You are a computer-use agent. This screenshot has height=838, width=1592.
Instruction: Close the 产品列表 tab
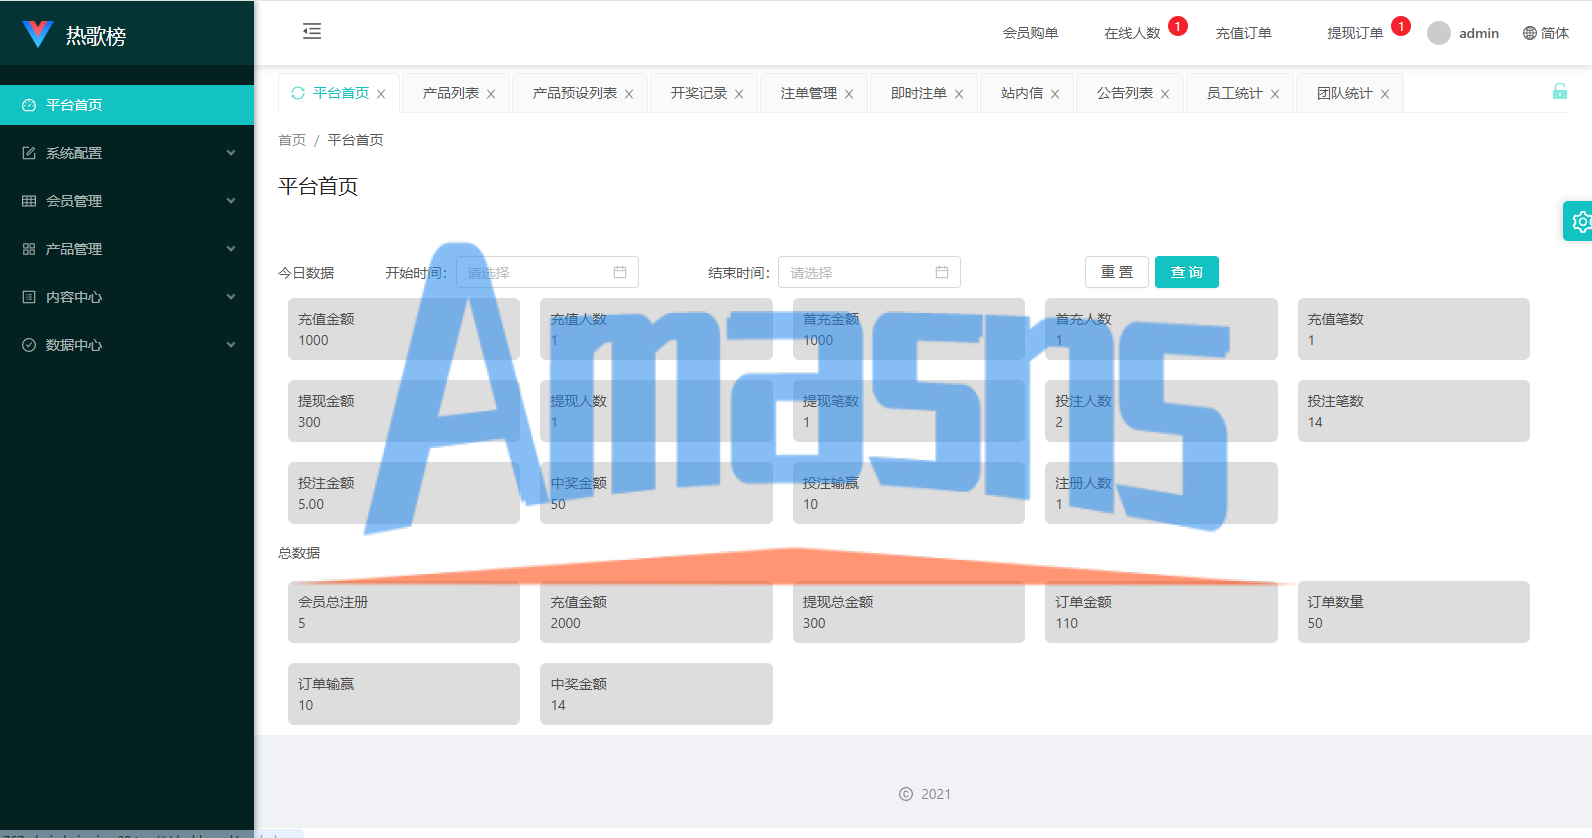[x=491, y=94]
